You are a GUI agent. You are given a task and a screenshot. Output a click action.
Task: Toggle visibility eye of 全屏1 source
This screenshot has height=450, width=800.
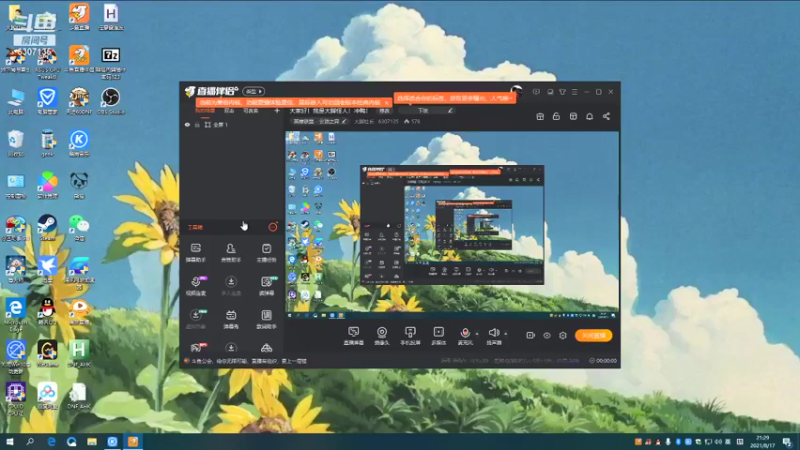click(187, 124)
